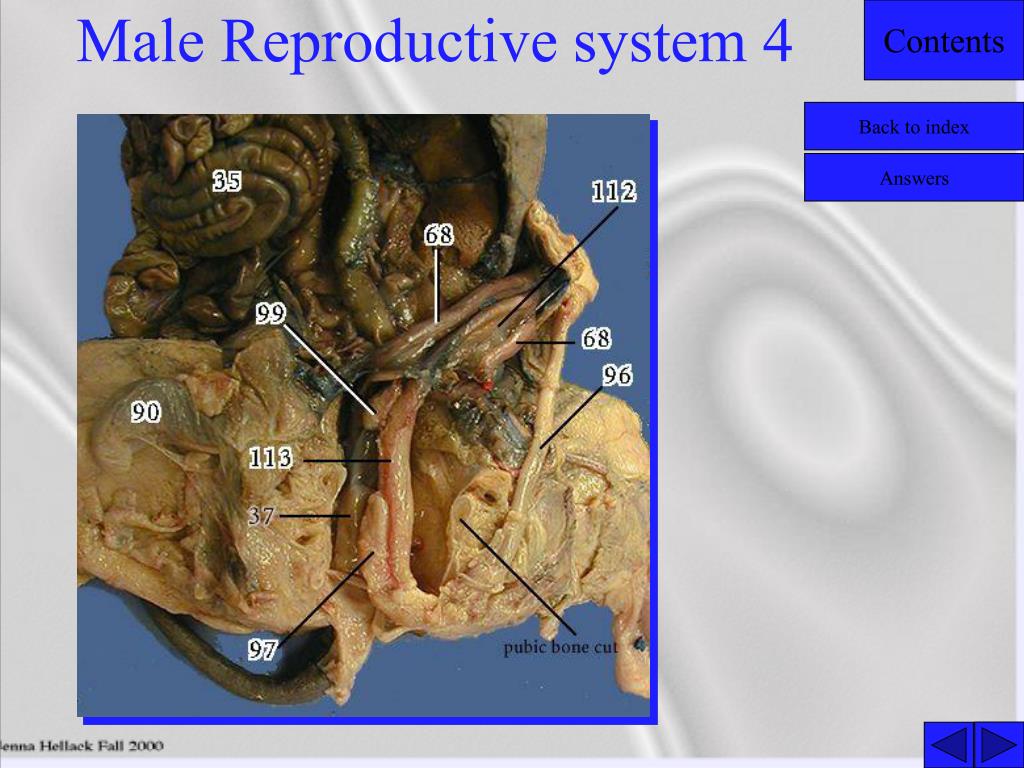Show the Answers page
This screenshot has width=1024, height=768.
click(914, 178)
